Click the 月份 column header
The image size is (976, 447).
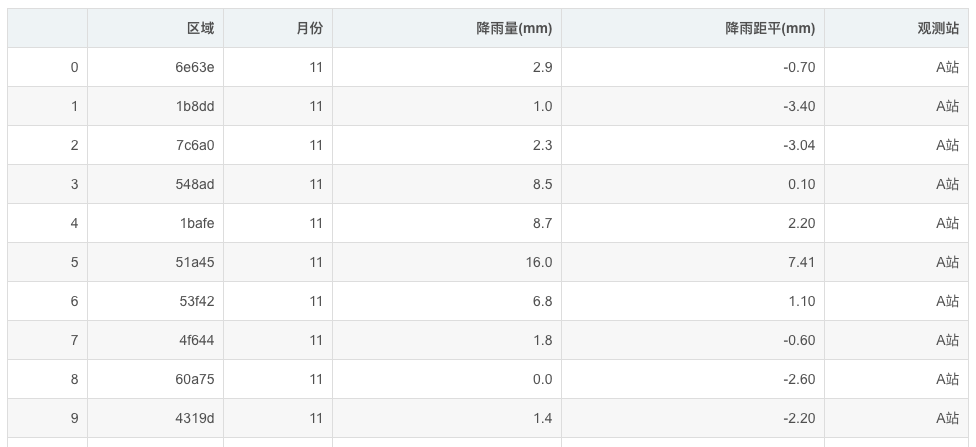[278, 28]
